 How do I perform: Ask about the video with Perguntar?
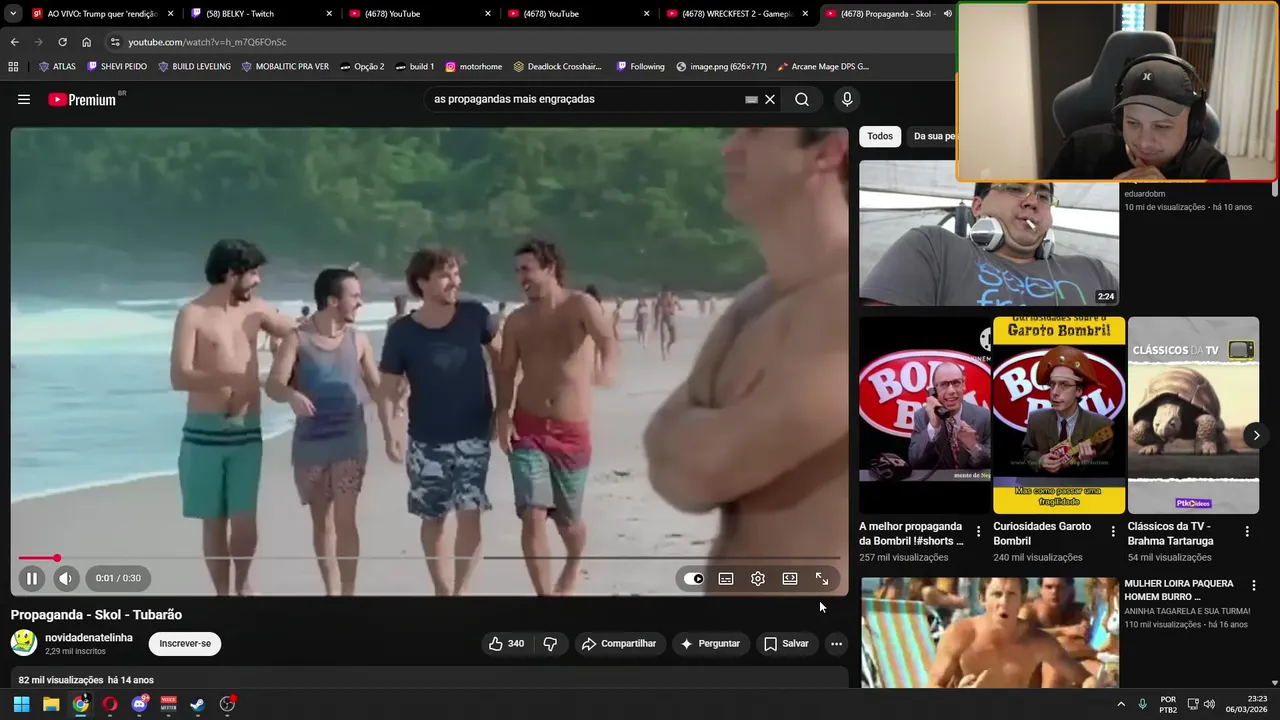pos(710,644)
